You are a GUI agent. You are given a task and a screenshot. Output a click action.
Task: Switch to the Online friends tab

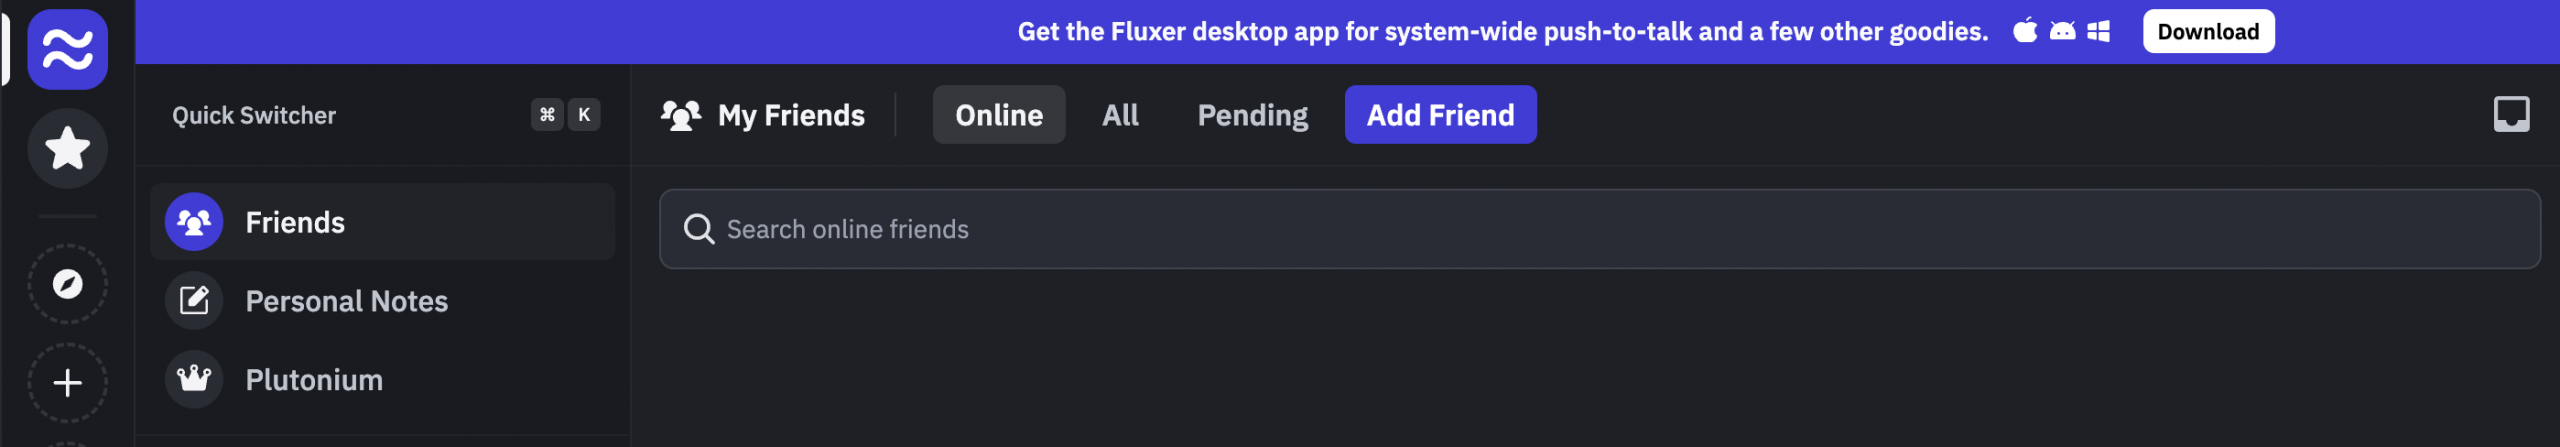point(998,115)
